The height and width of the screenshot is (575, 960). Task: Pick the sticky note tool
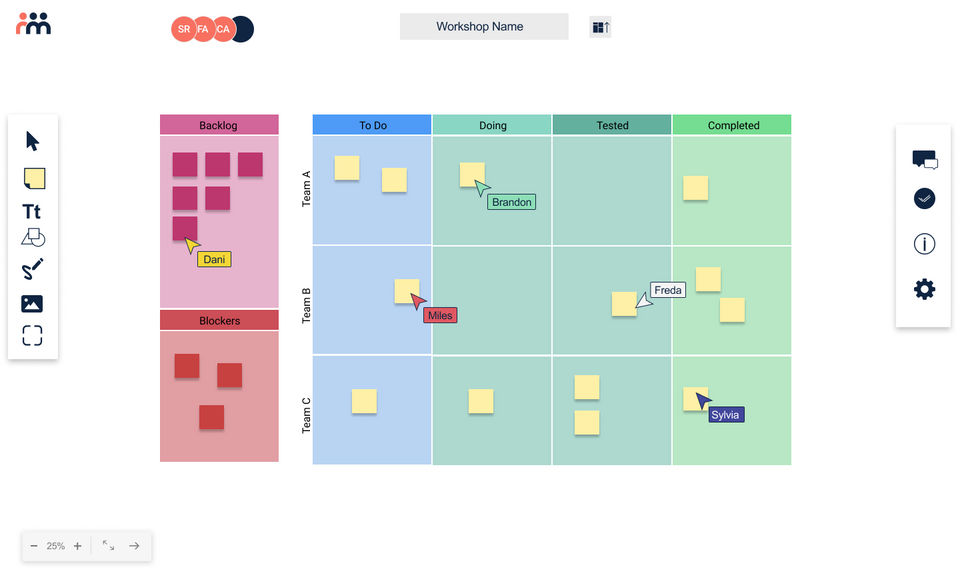pyautogui.click(x=34, y=179)
